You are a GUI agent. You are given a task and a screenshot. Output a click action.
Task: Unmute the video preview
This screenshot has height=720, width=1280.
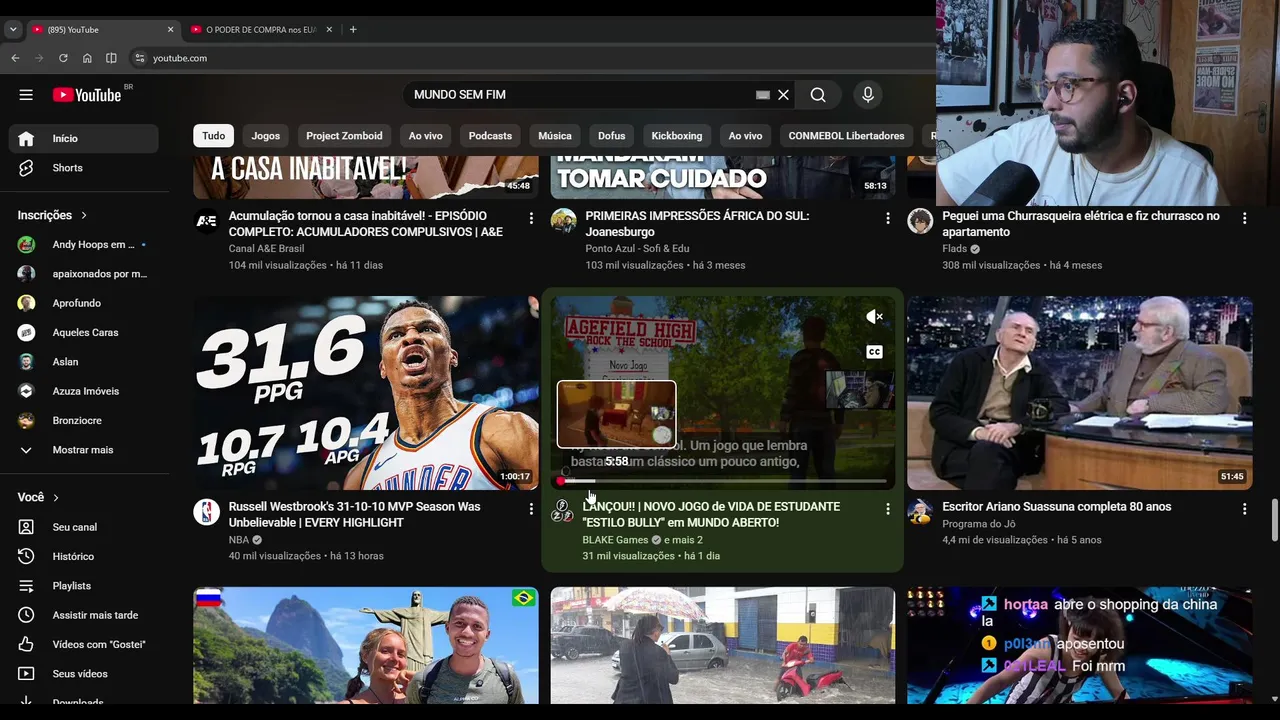(874, 317)
